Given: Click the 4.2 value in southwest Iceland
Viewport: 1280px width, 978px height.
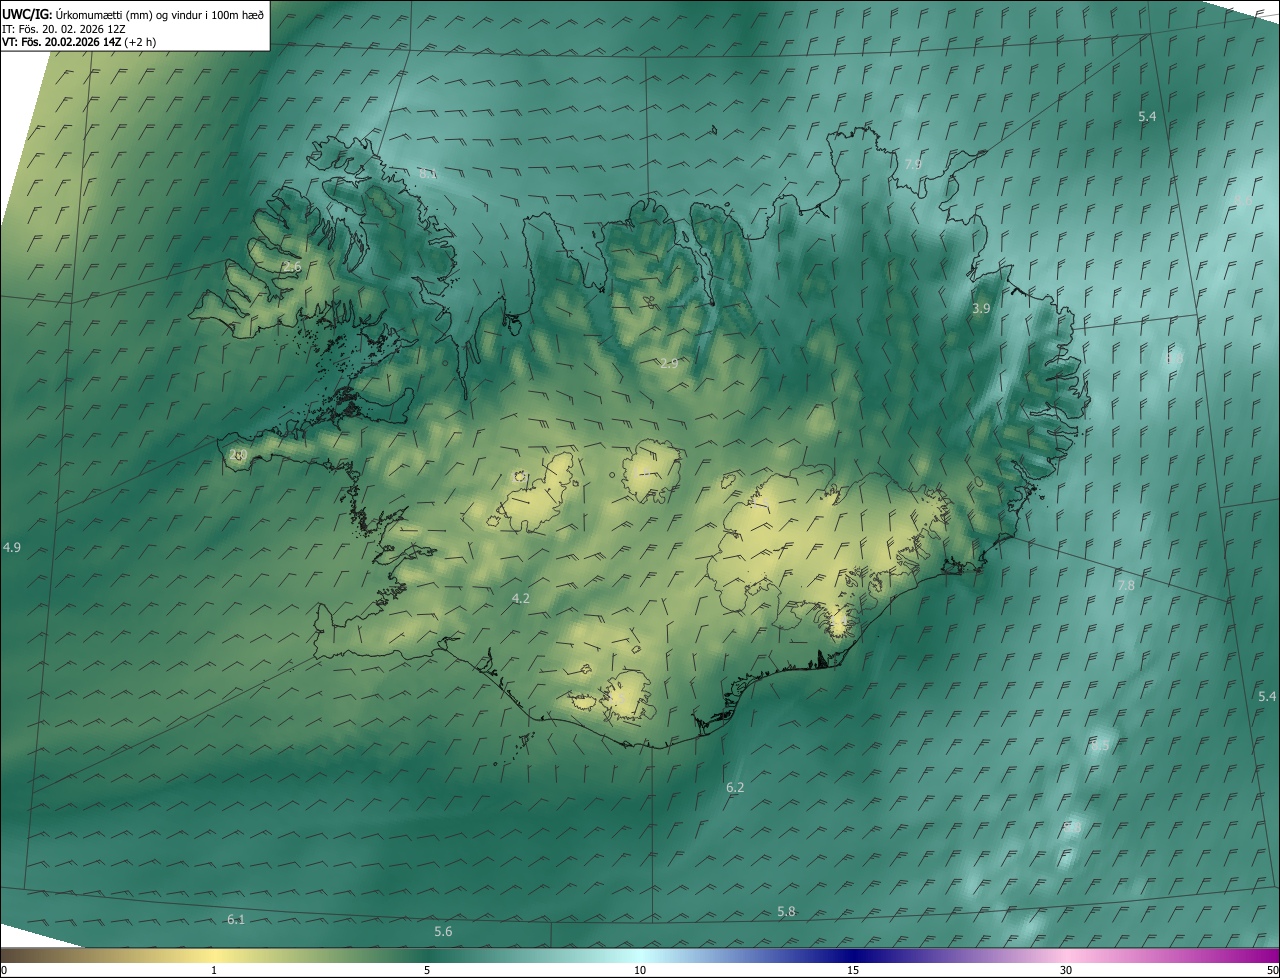Looking at the screenshot, I should (x=520, y=598).
